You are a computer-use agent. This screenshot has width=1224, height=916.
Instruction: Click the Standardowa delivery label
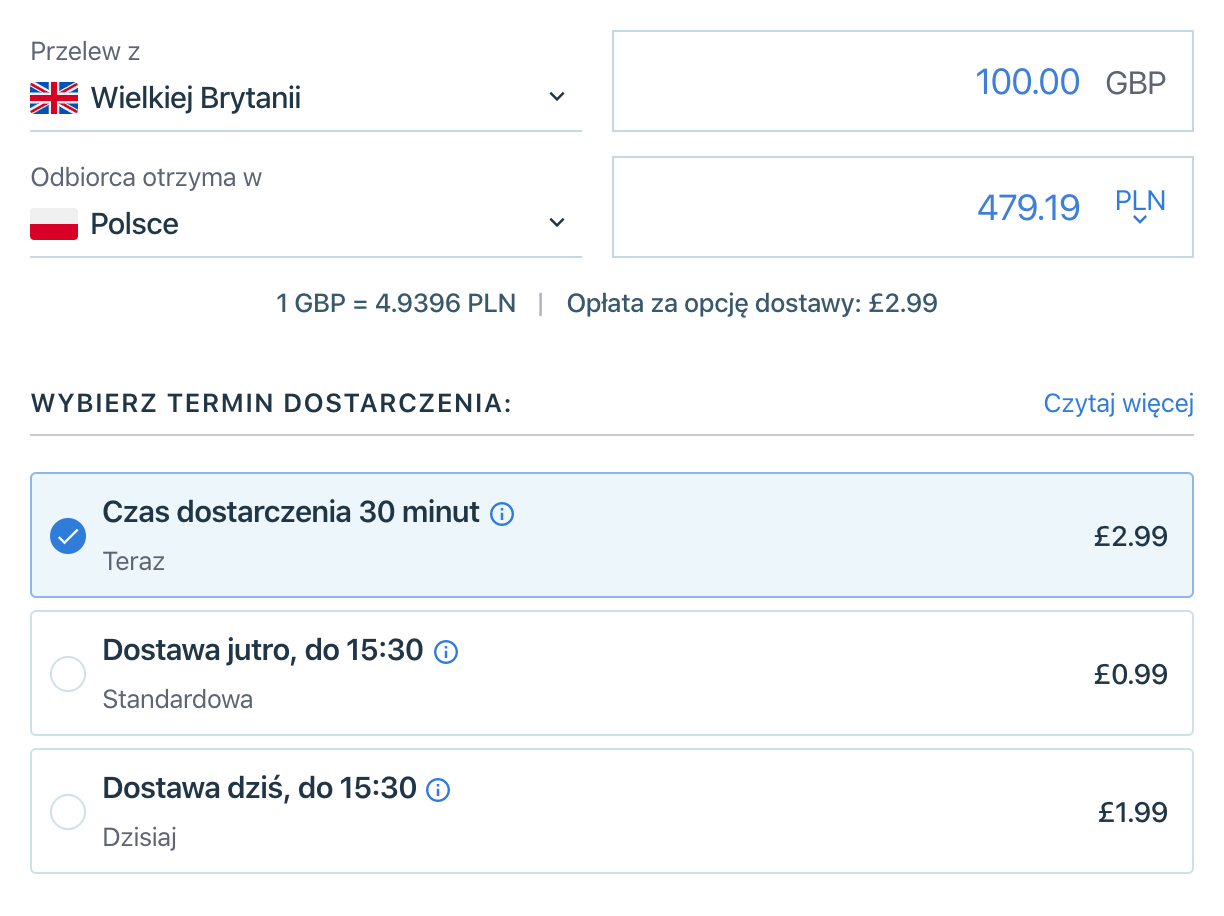(178, 699)
